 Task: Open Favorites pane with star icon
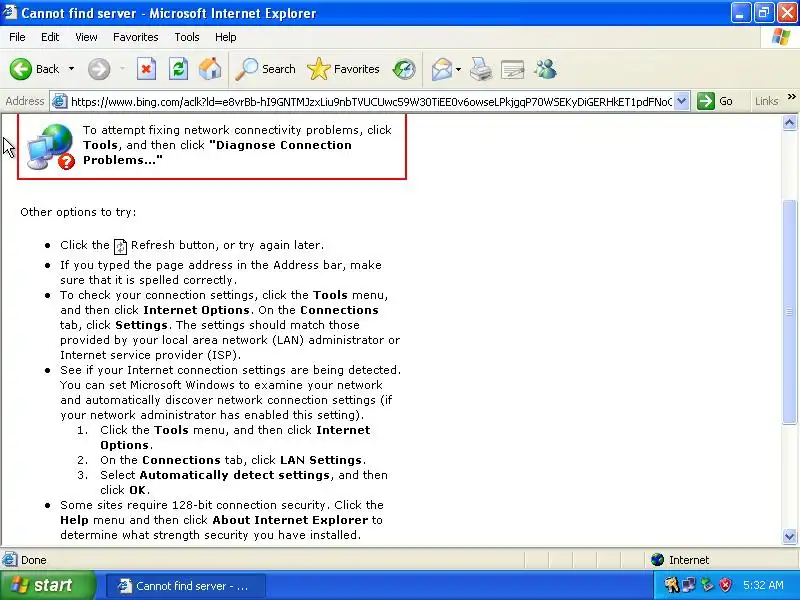(343, 69)
